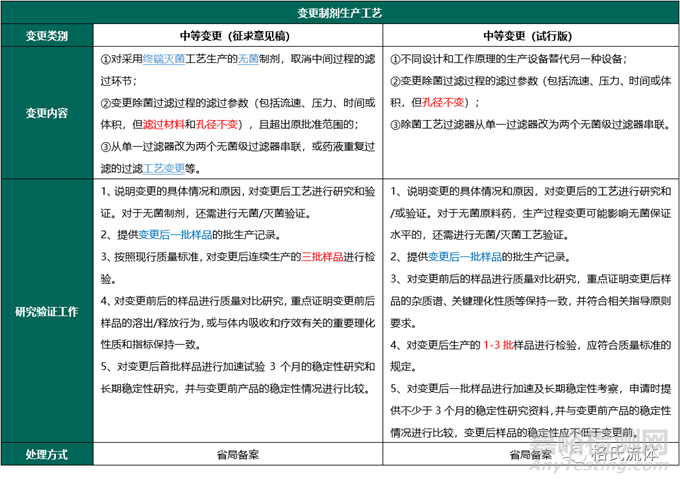Open the 工艺变更 hyperlink
Viewport: 680px width, 483px height.
tap(164, 168)
